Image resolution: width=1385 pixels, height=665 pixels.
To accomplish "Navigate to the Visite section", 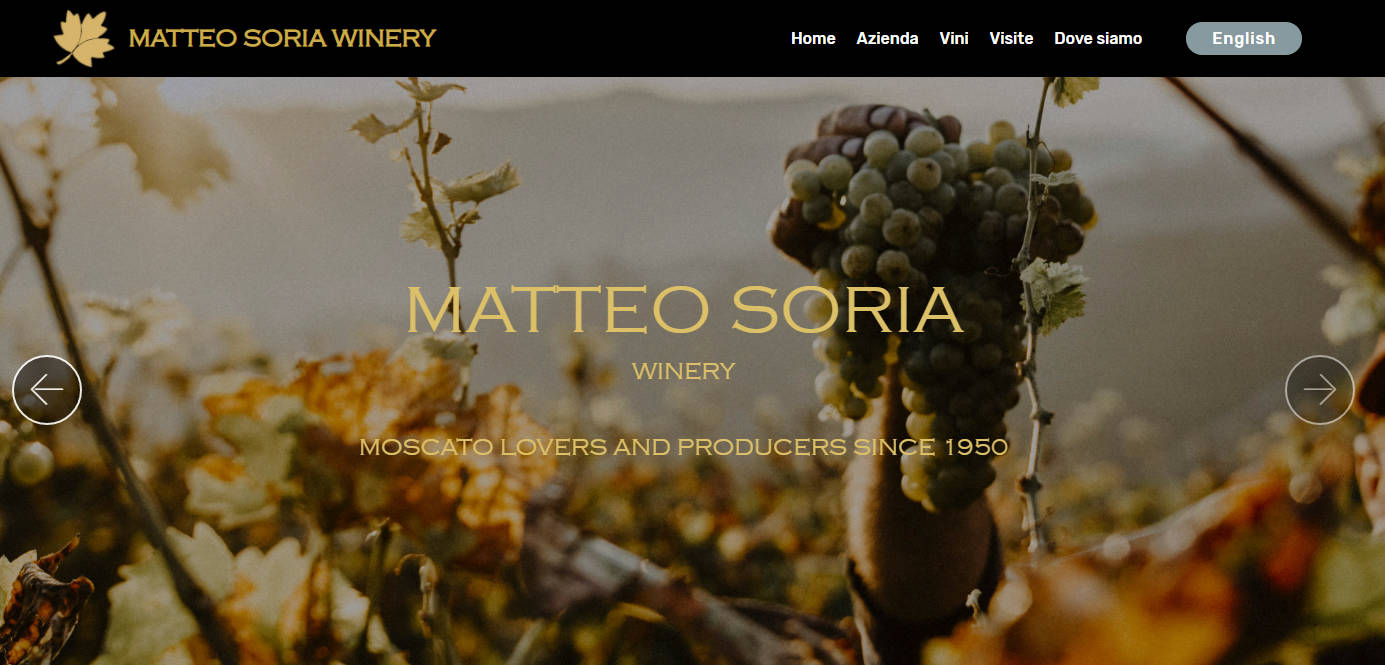I will point(1011,38).
